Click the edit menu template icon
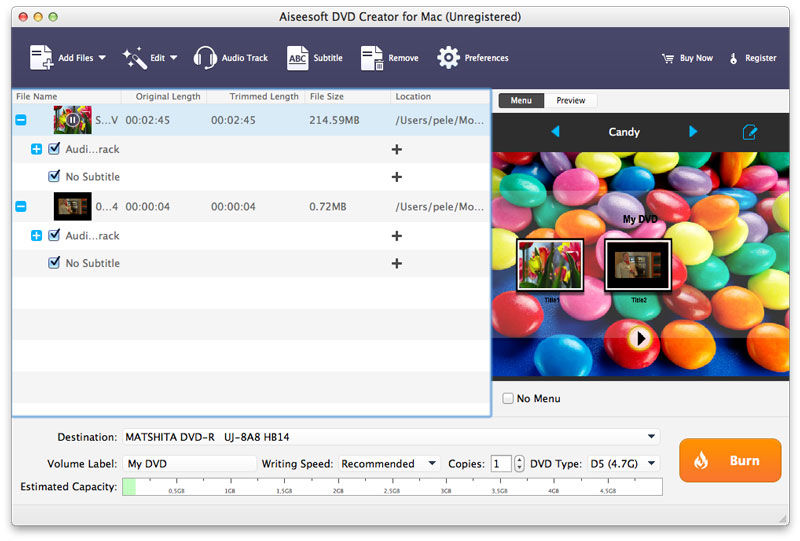 749,132
